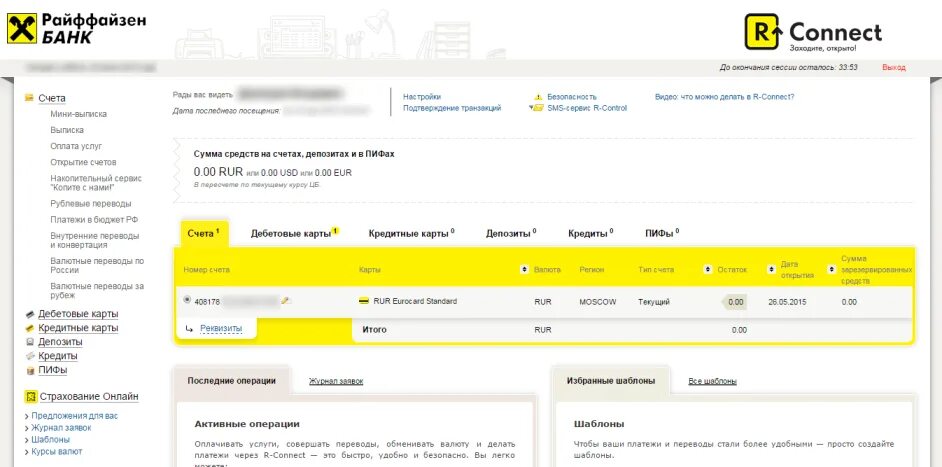The width and height of the screenshot is (942, 467).
Task: Open Валютные переводы по России
Action: (x=97, y=266)
